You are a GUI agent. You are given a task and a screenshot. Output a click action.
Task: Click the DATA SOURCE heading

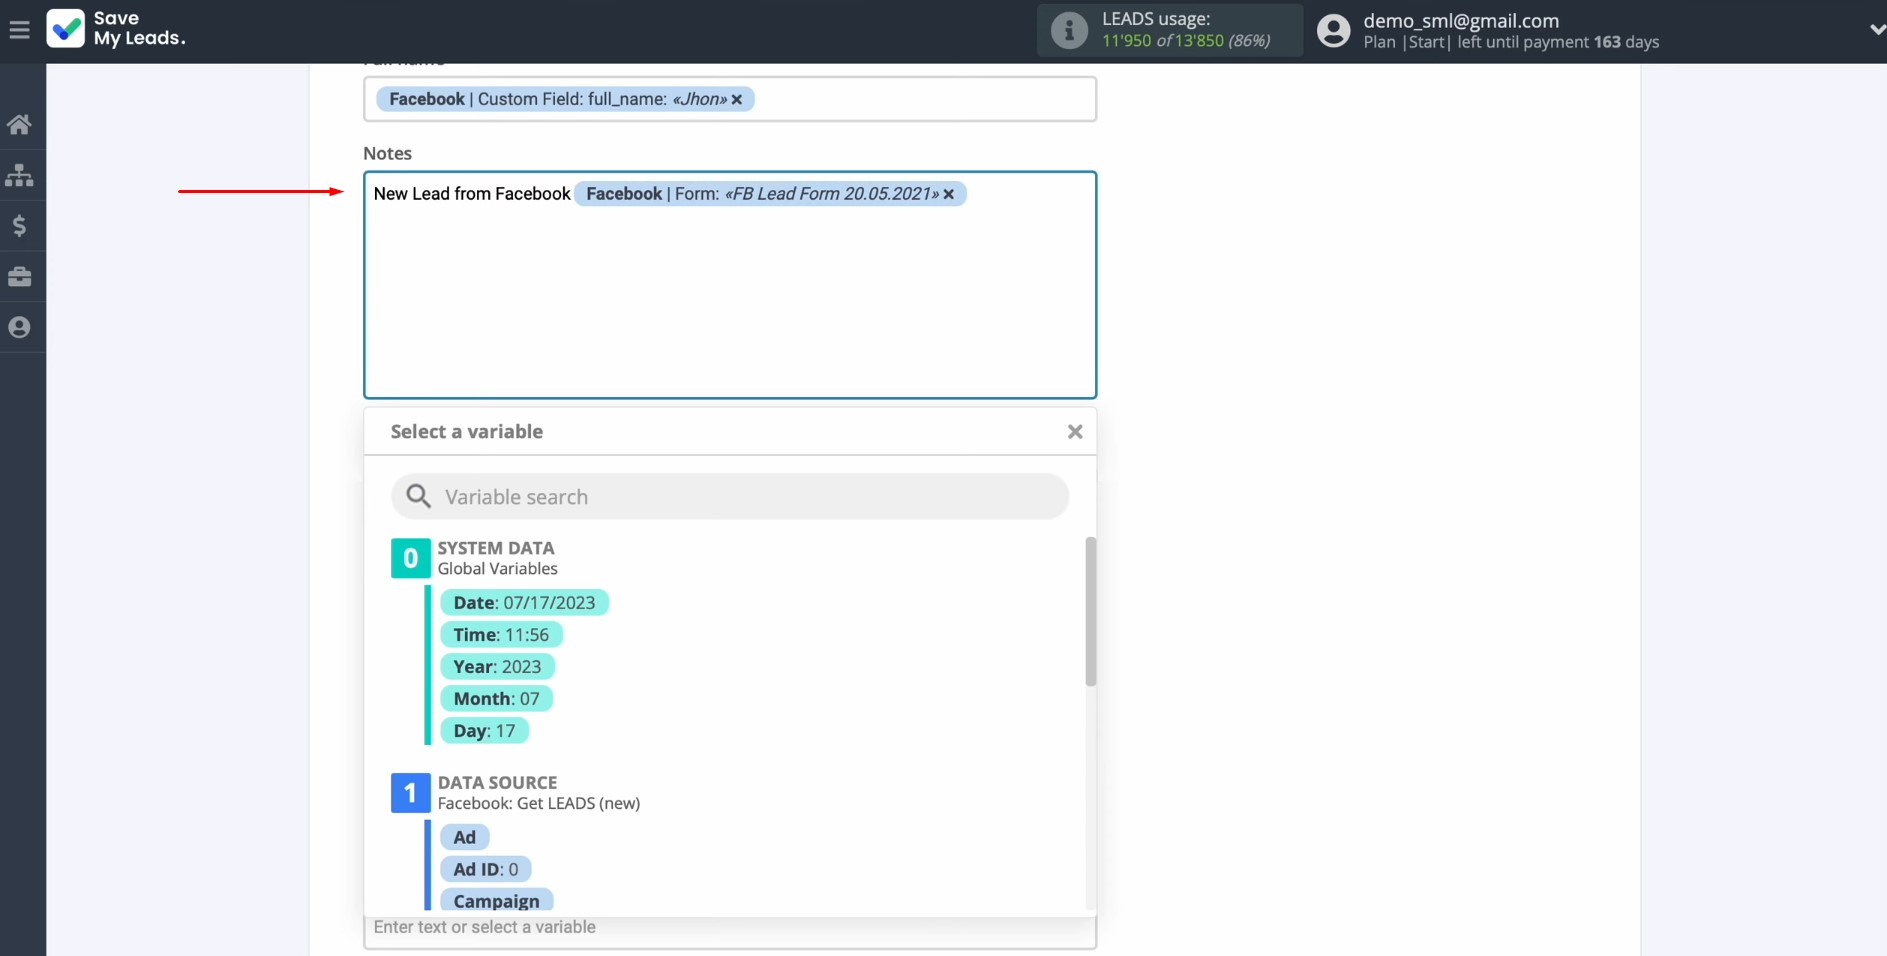(x=497, y=783)
